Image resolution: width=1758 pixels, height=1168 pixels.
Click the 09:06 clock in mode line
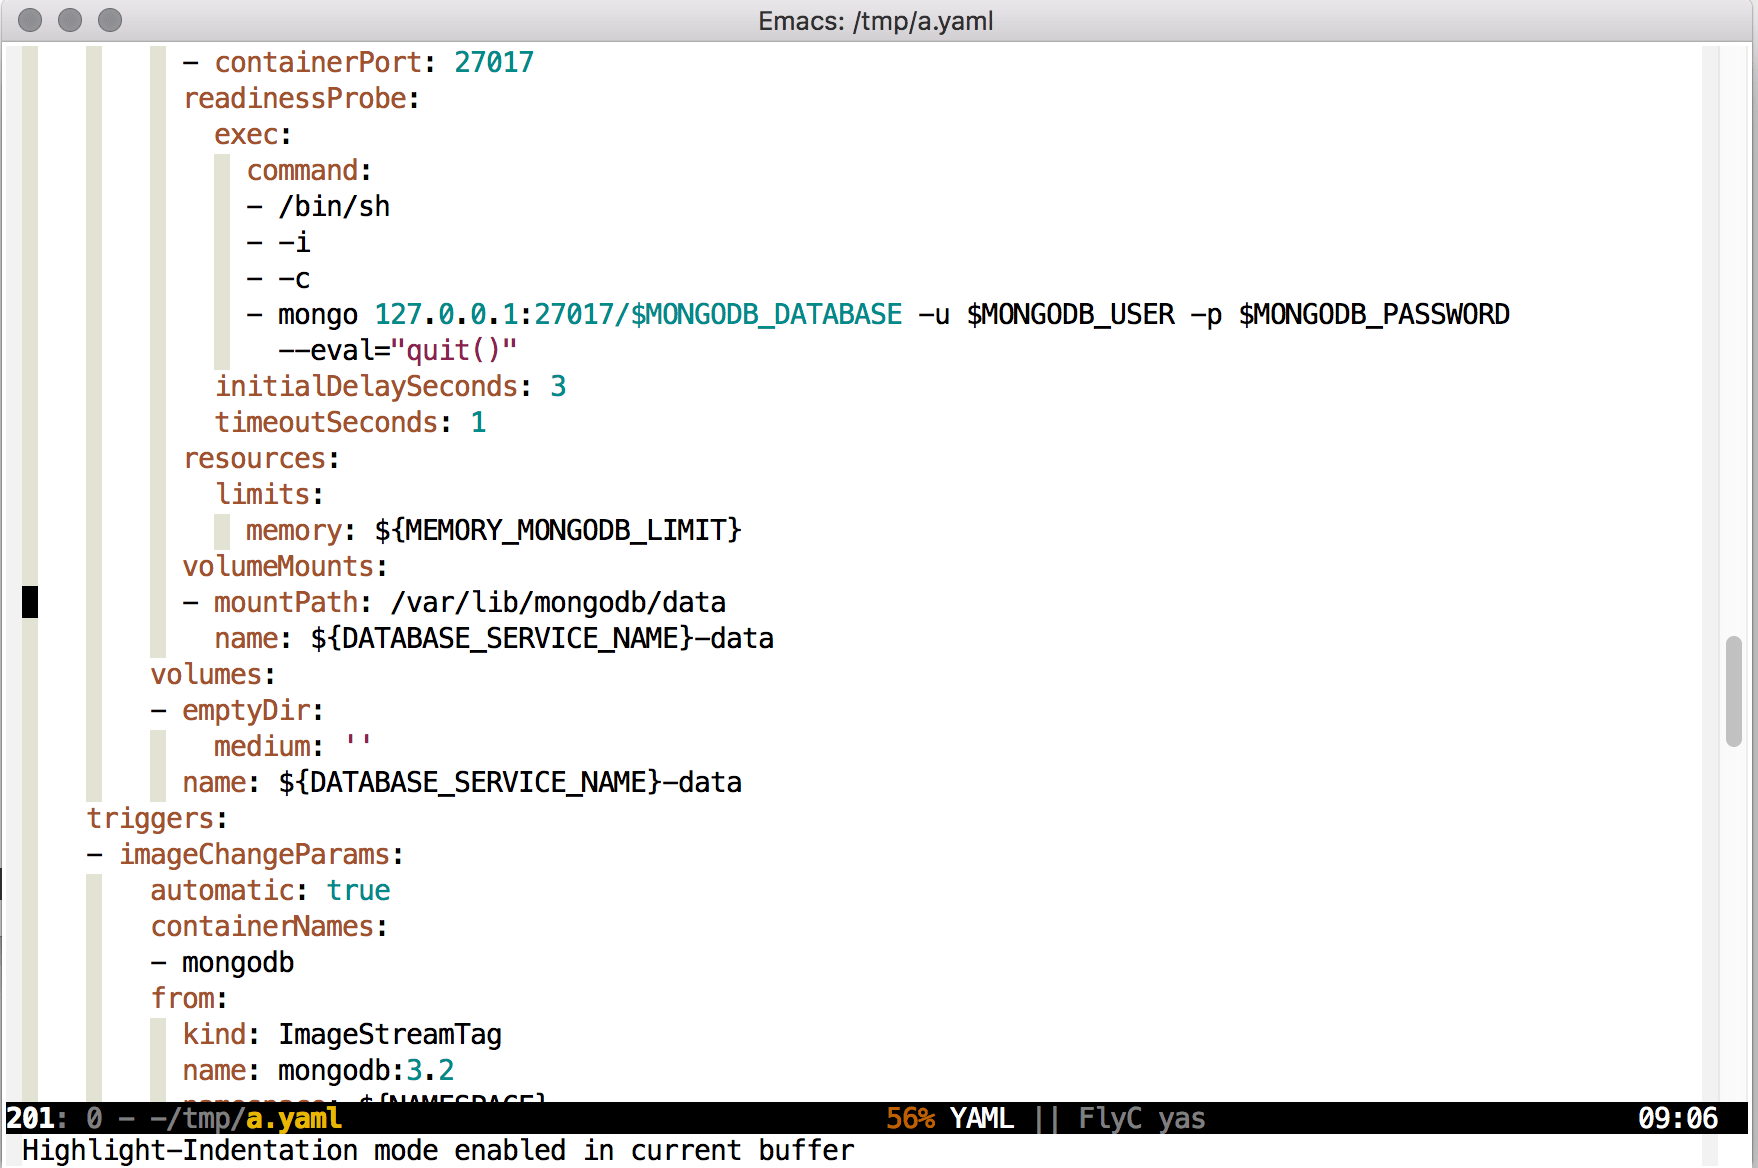[x=1677, y=1118]
